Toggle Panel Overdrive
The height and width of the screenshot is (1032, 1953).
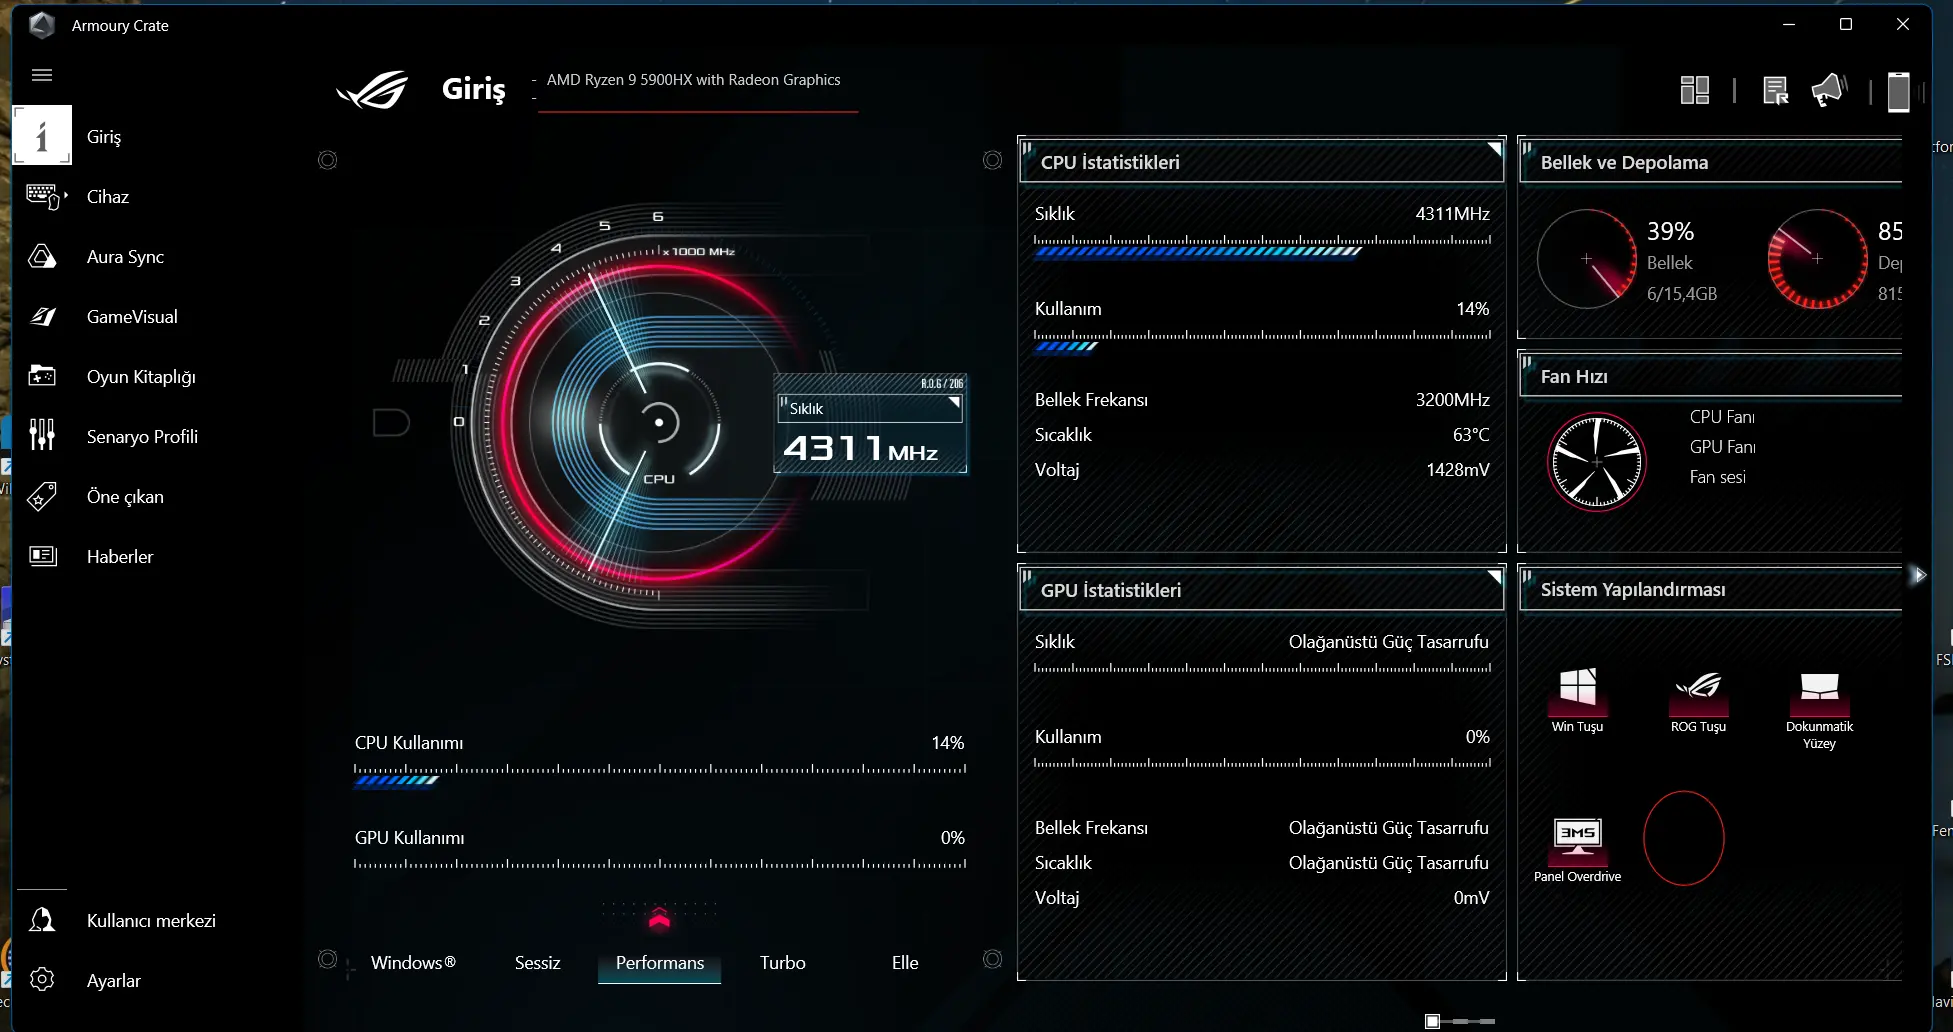(1577, 850)
